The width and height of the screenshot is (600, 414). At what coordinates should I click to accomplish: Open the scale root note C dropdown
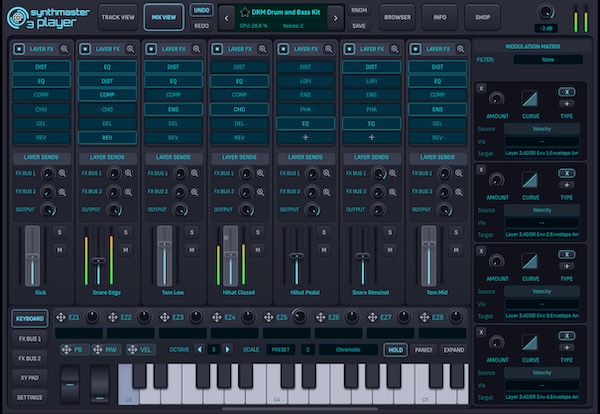pos(308,350)
